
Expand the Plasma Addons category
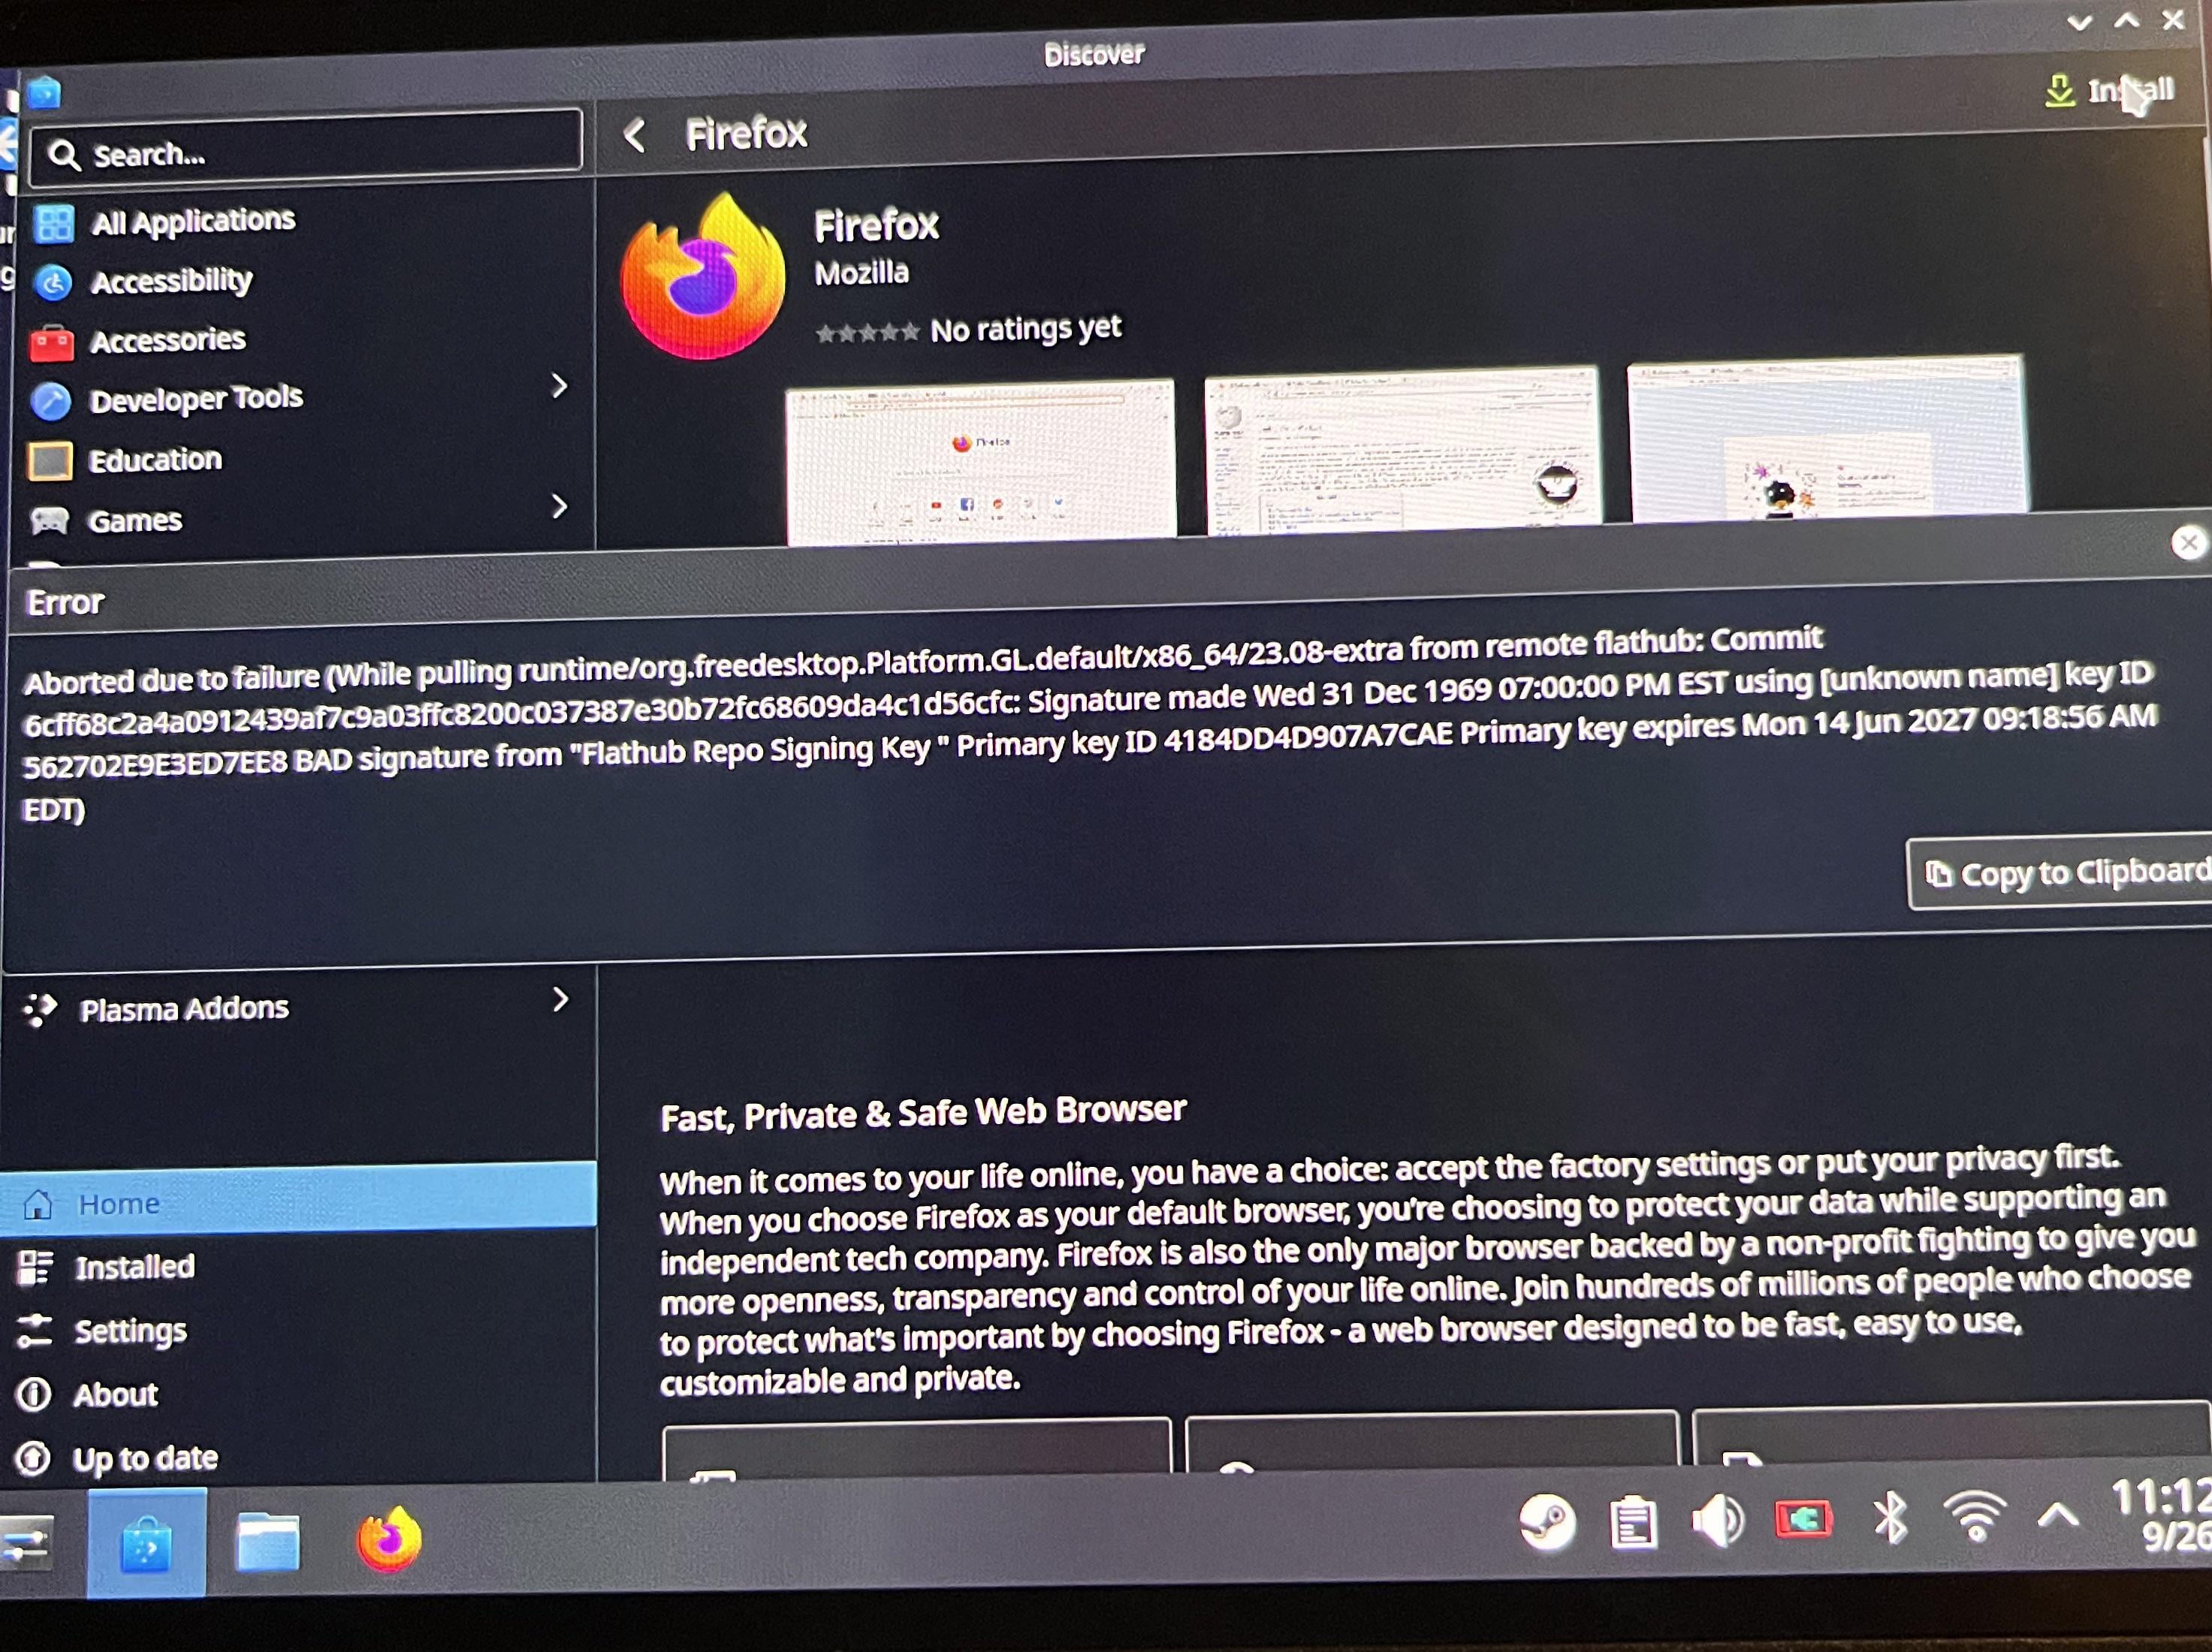[561, 999]
